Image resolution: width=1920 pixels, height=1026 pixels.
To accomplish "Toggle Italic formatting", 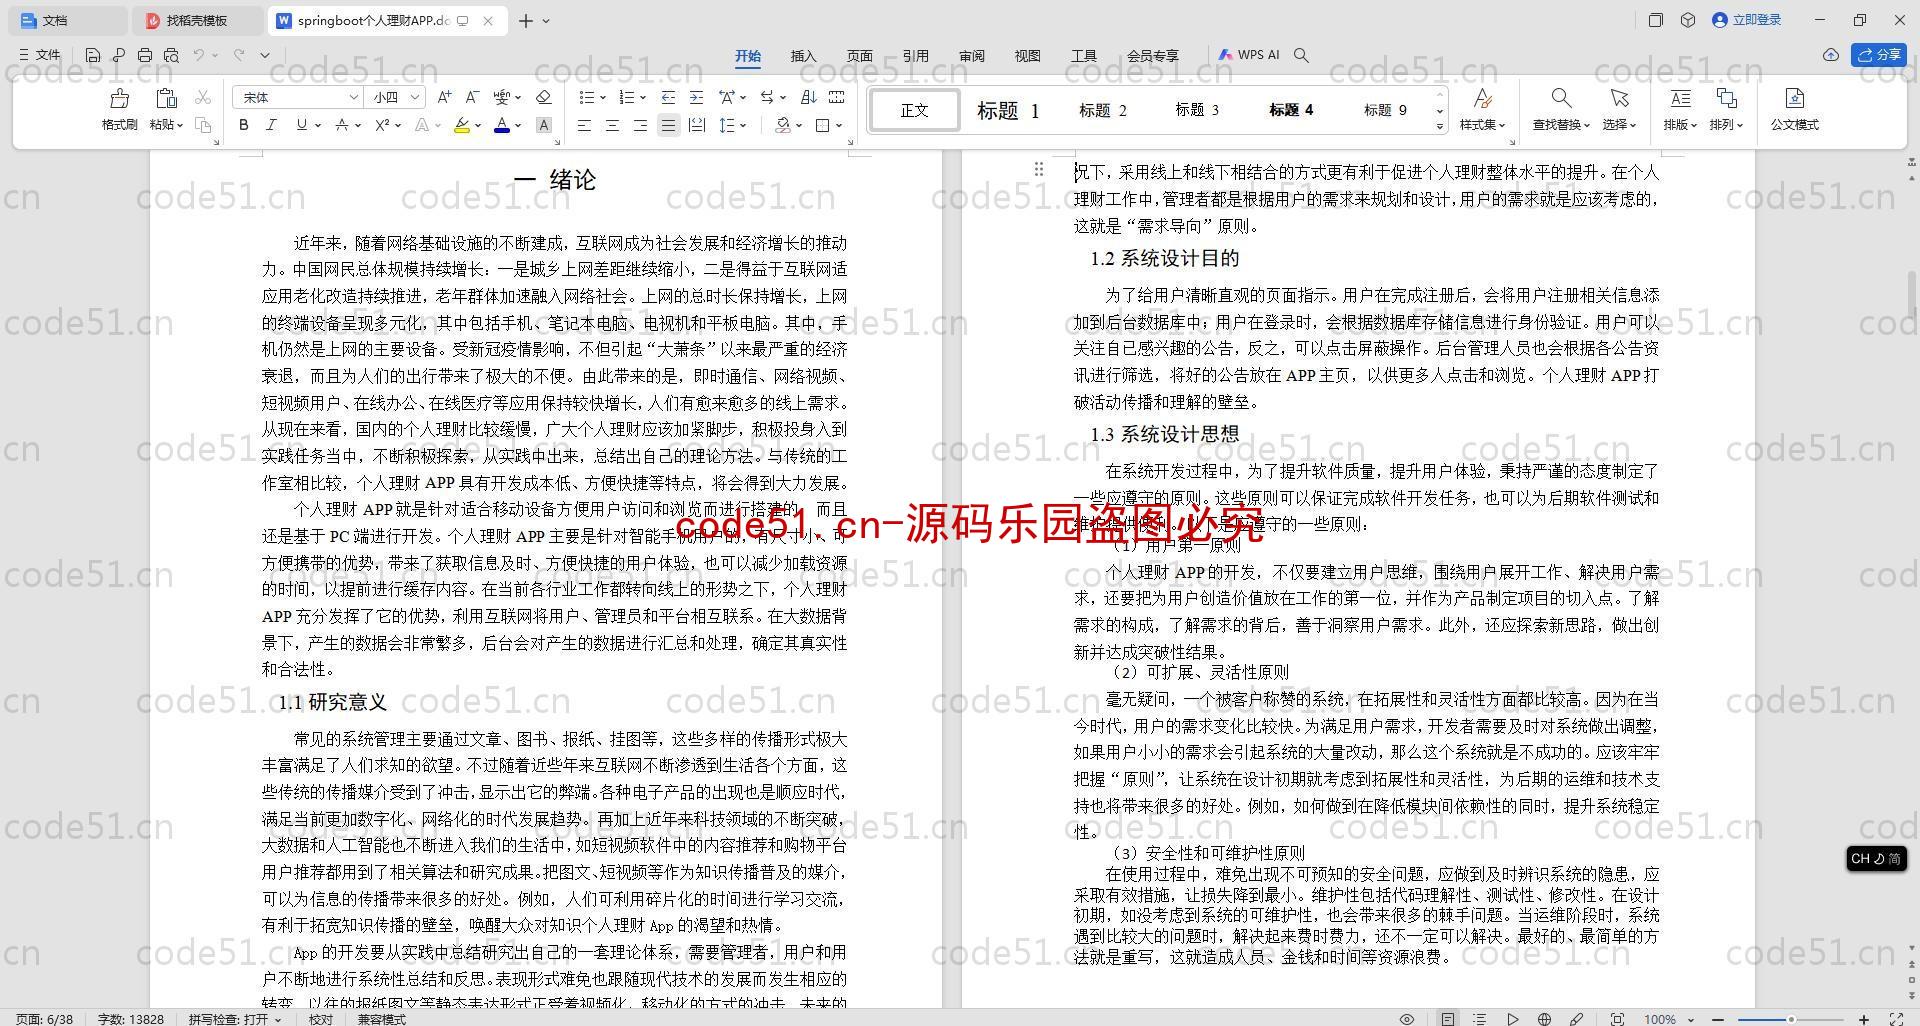I will point(271,125).
